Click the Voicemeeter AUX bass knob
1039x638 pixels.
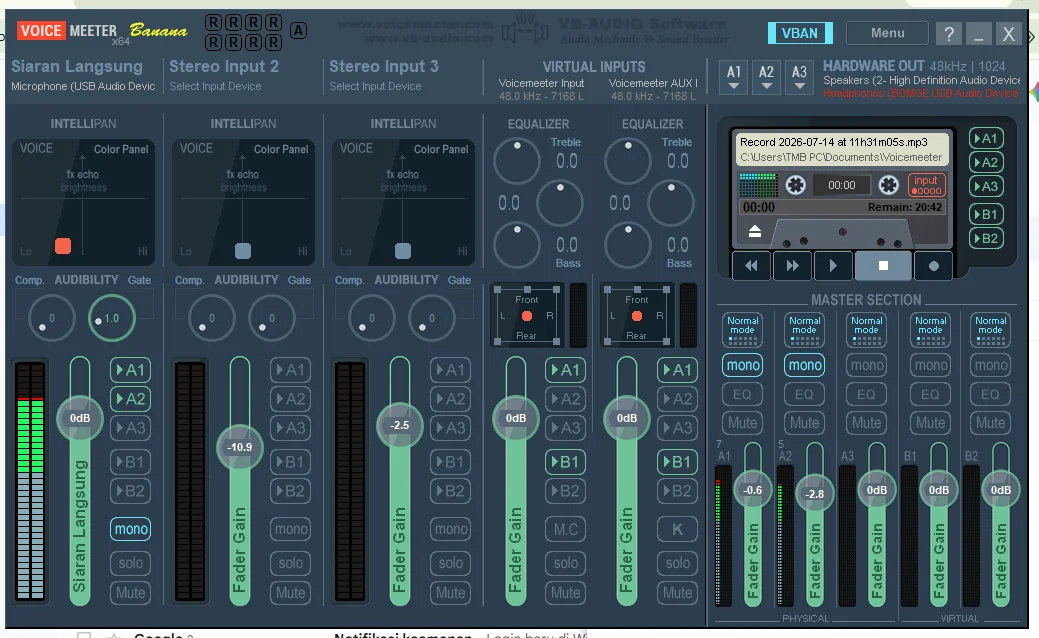tap(628, 244)
